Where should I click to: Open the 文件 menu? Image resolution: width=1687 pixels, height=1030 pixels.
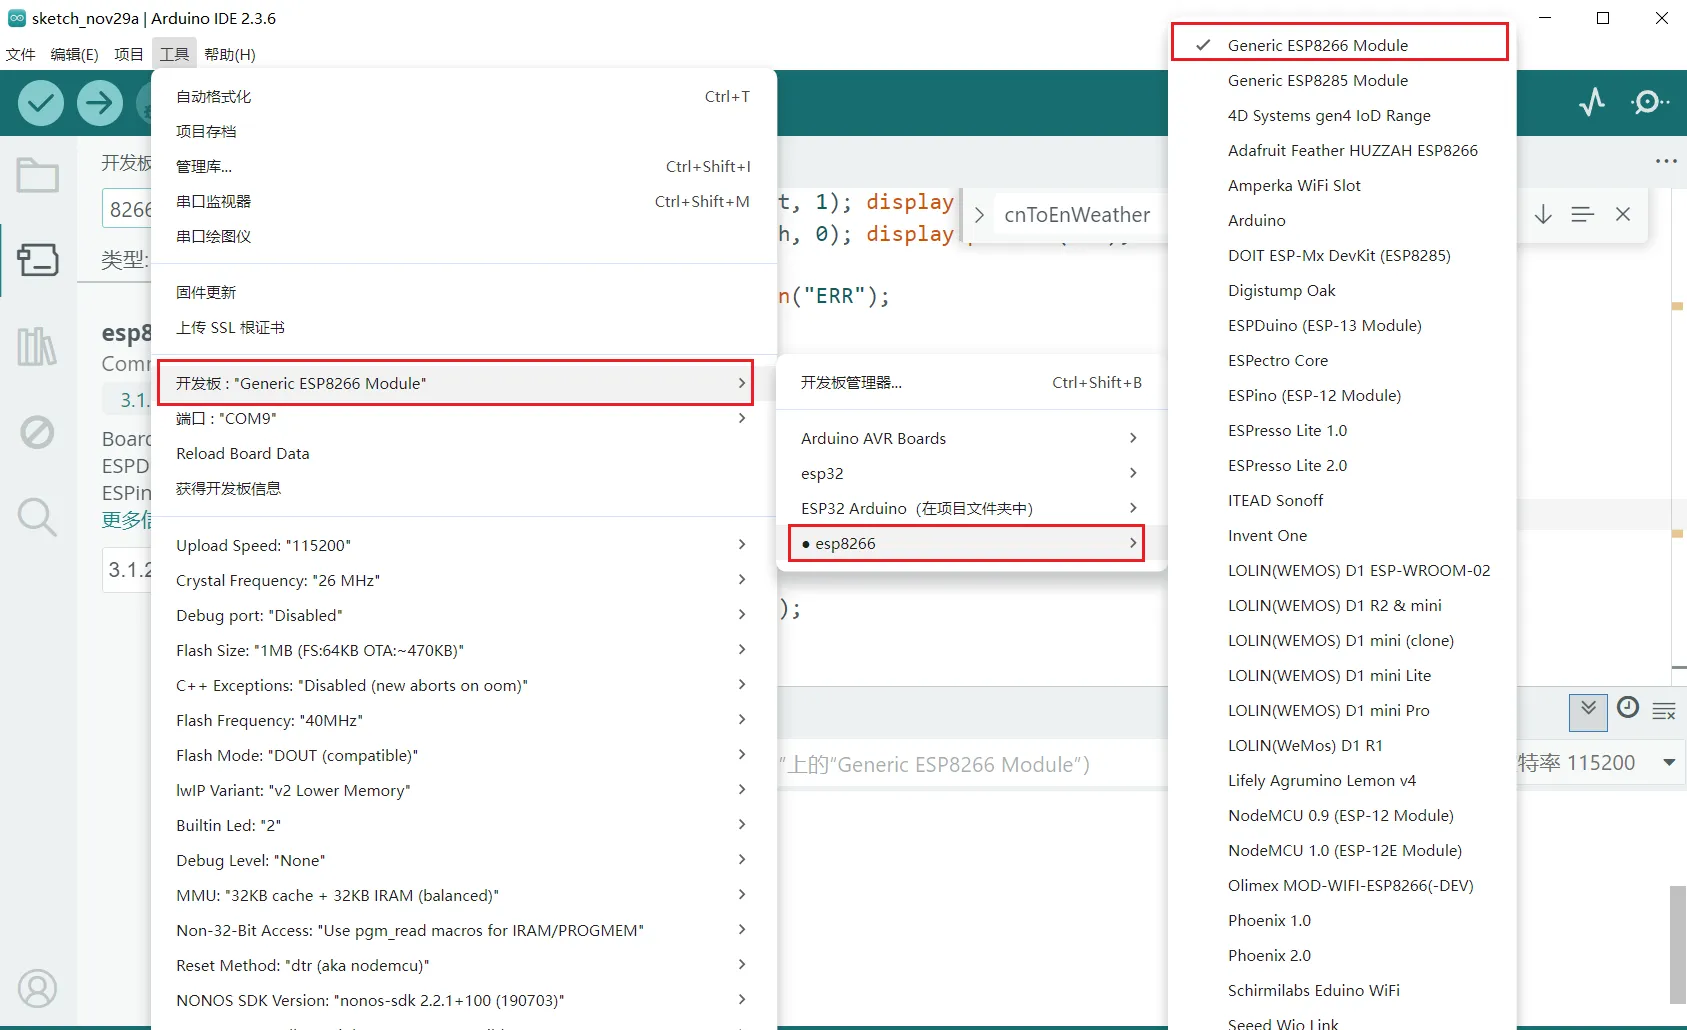[x=21, y=54]
